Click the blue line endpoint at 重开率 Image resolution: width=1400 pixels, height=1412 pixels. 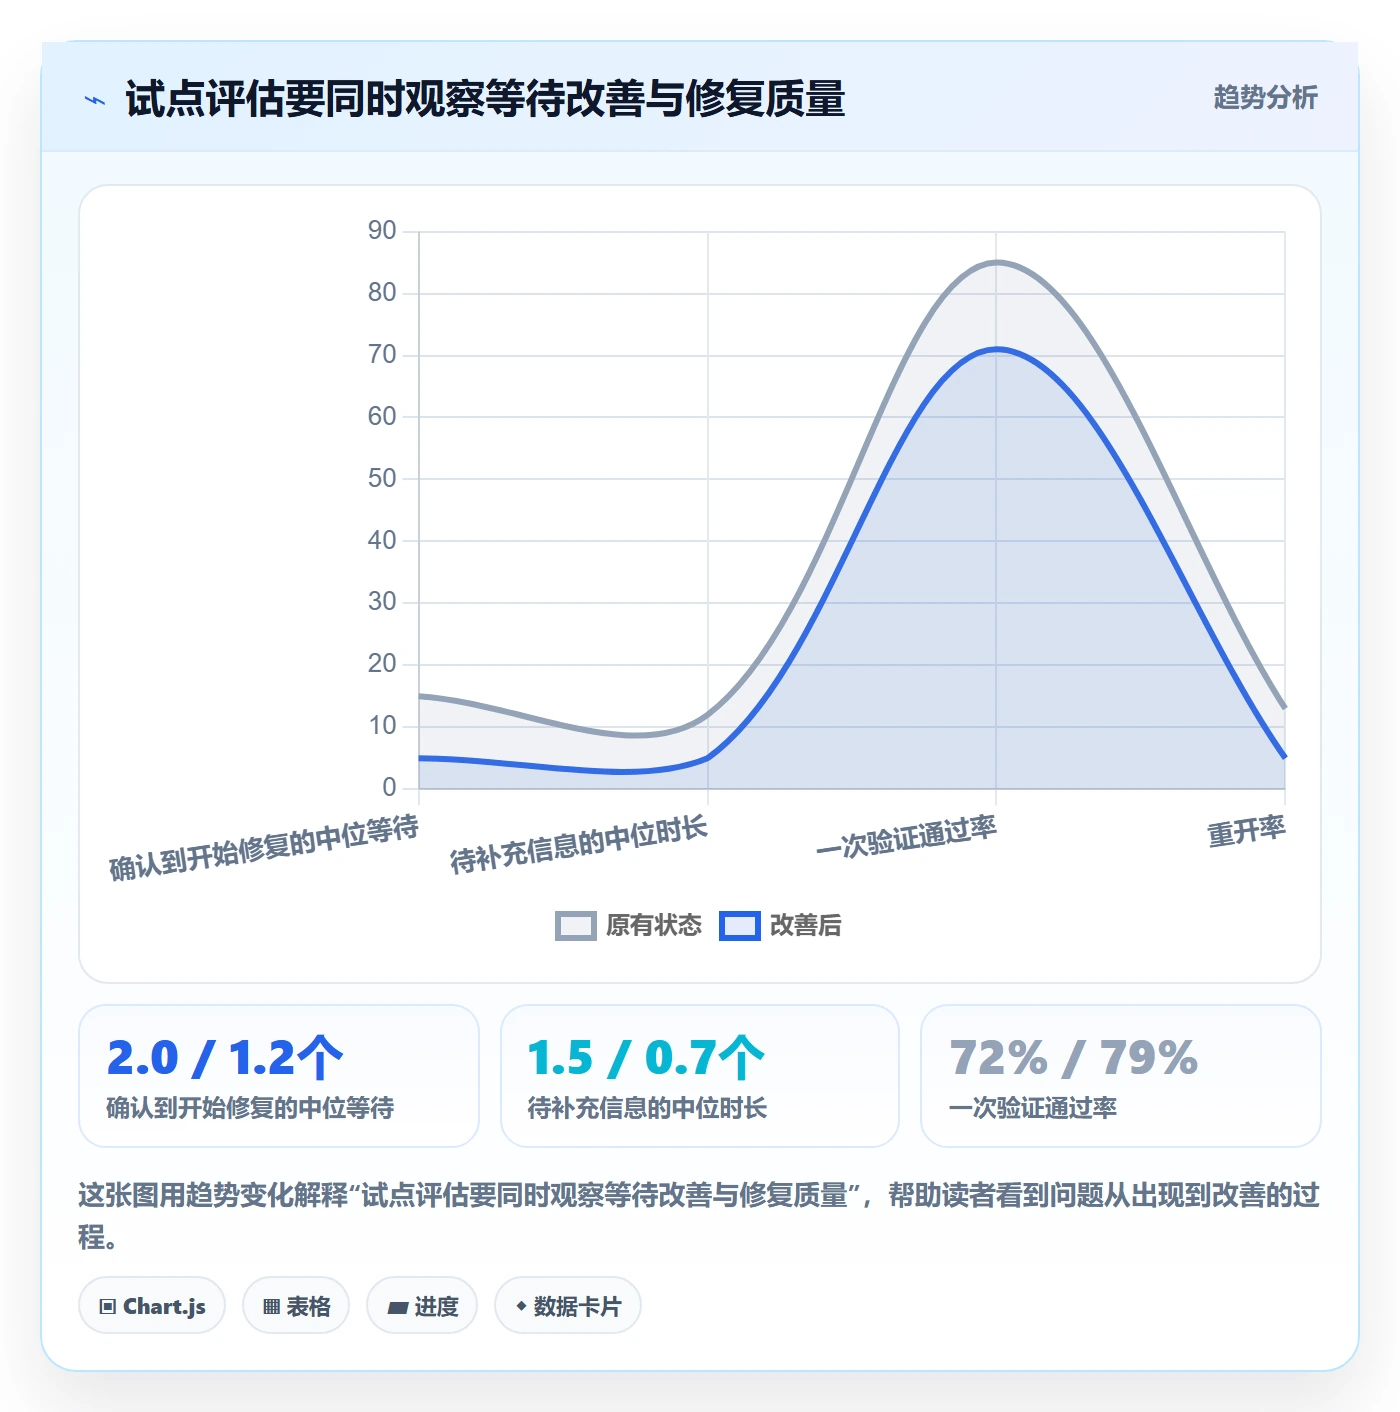pos(1284,757)
